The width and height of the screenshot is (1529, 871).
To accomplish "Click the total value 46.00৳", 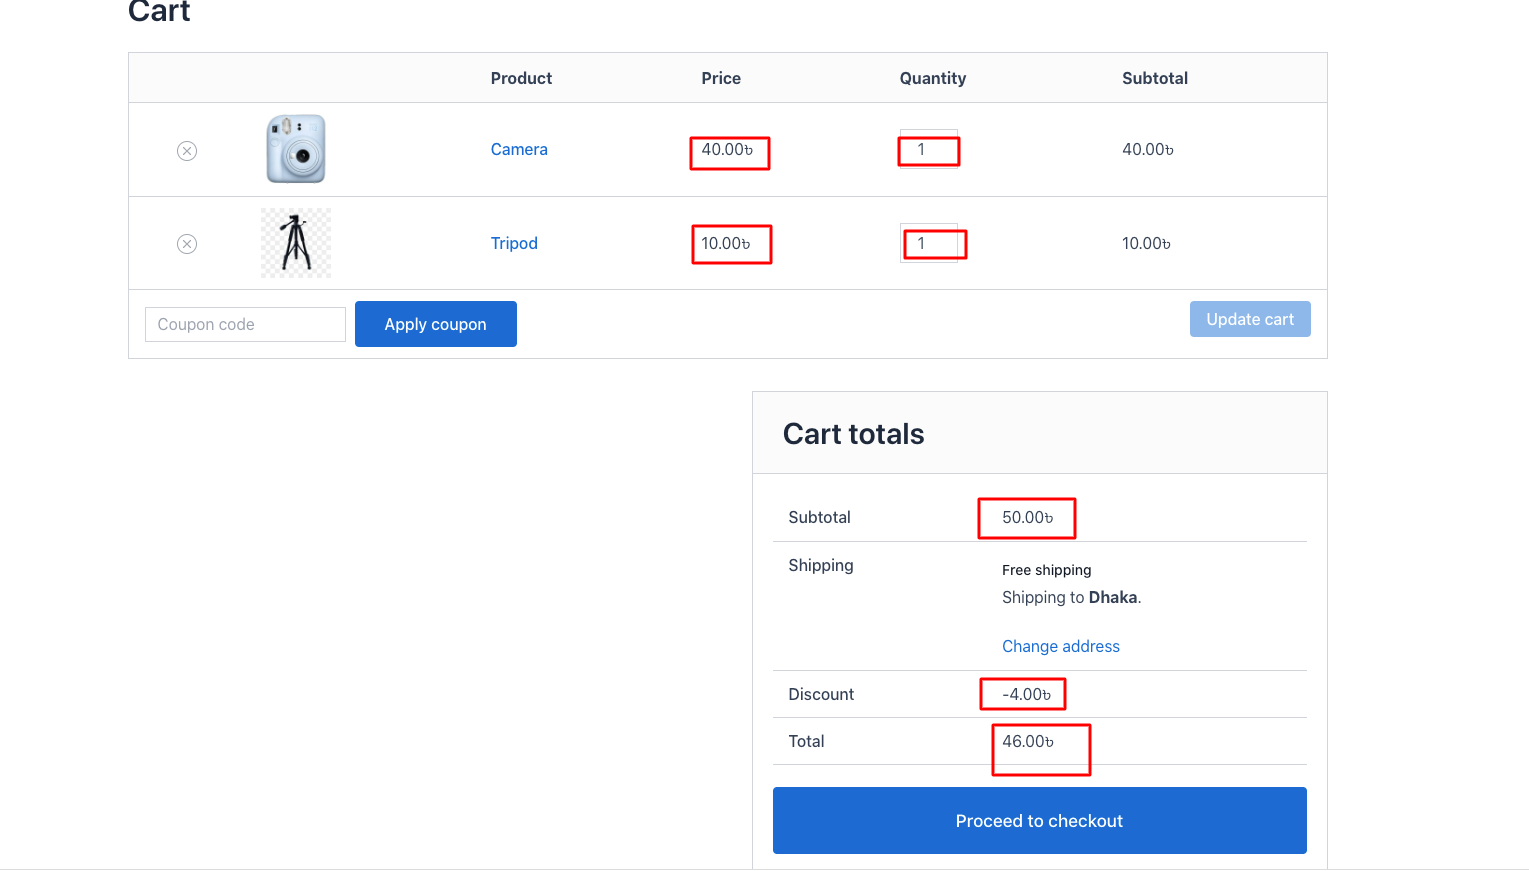I will coord(1028,741).
